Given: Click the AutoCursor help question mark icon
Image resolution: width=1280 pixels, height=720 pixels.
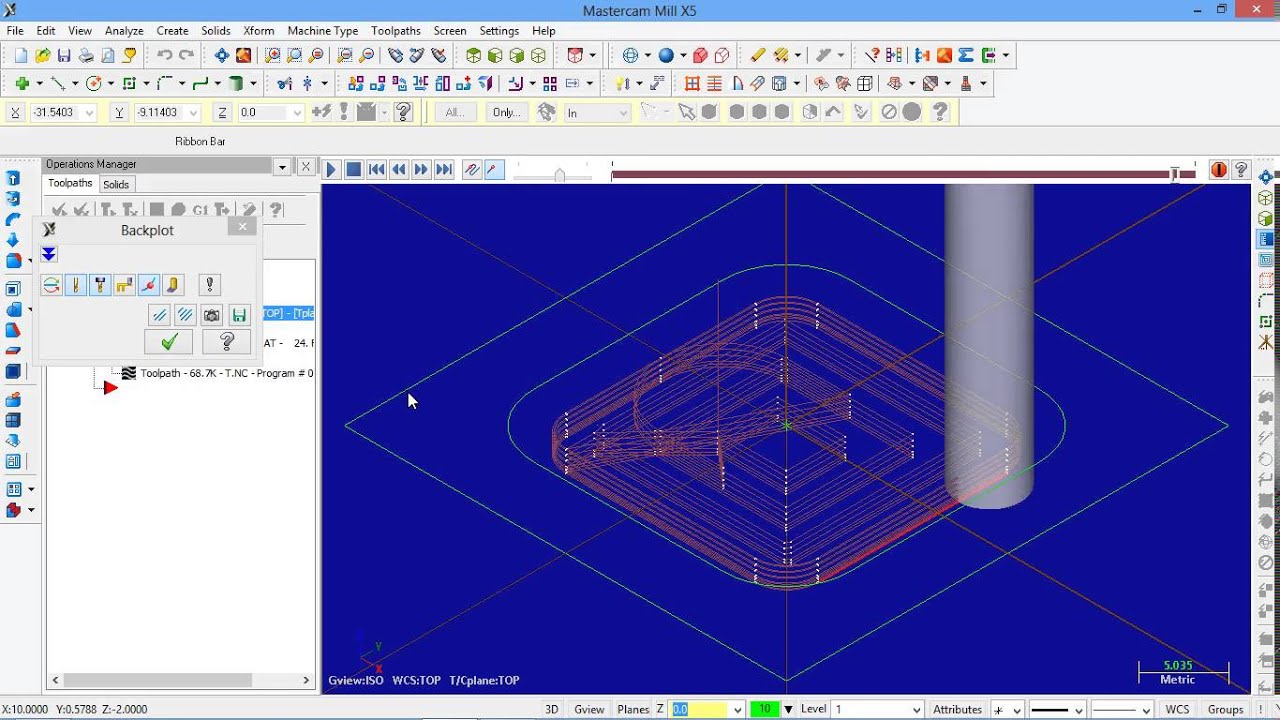Looking at the screenshot, I should [403, 112].
